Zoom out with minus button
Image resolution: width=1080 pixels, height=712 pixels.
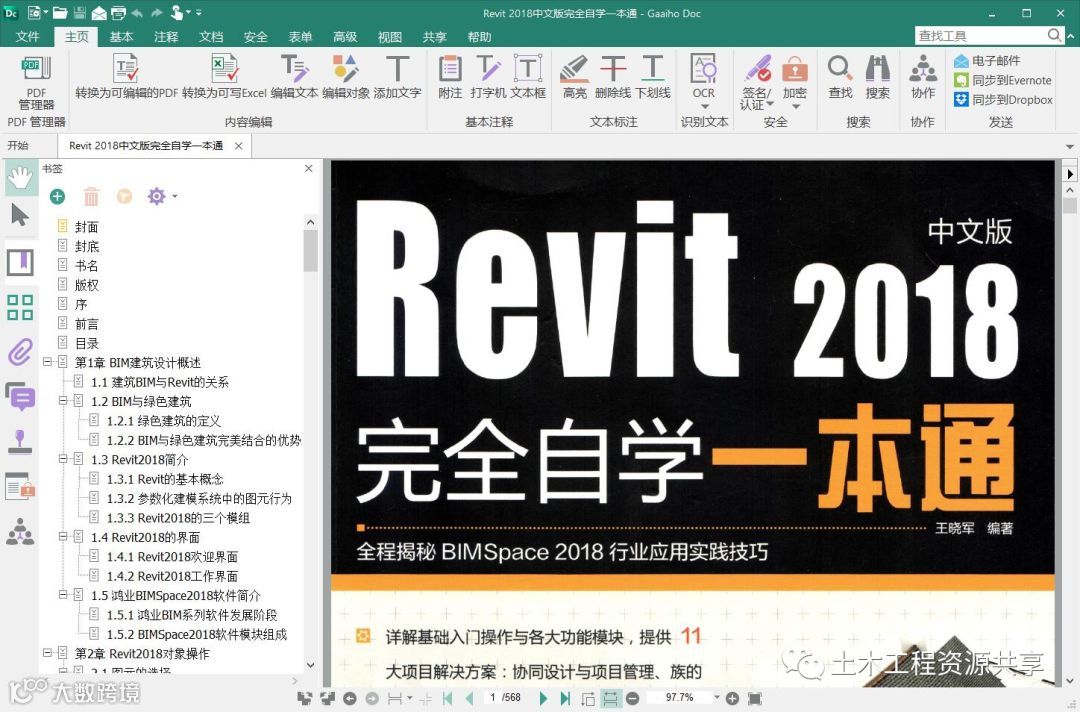coord(633,698)
